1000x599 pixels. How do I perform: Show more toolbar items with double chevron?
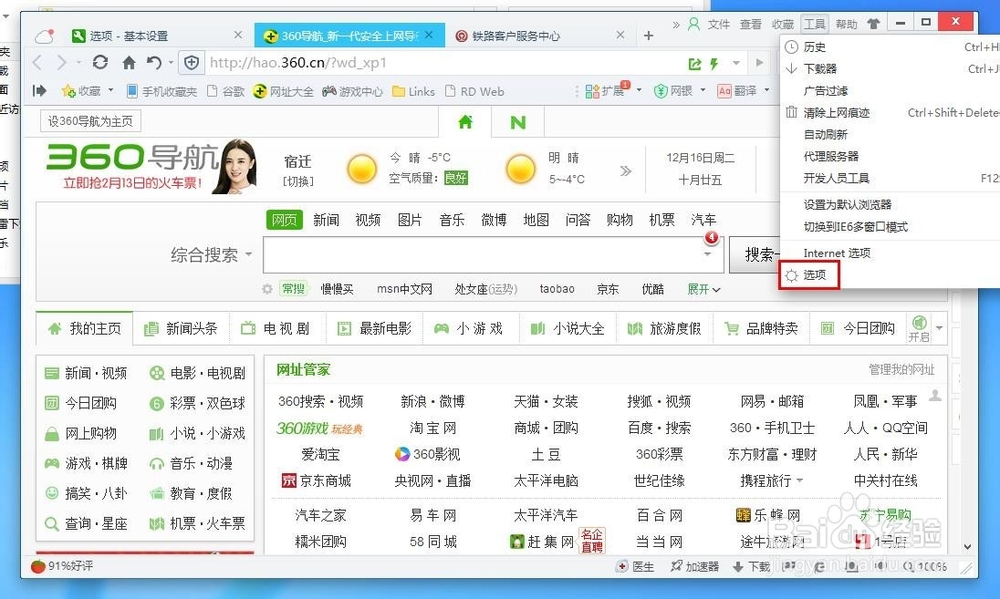pos(675,25)
